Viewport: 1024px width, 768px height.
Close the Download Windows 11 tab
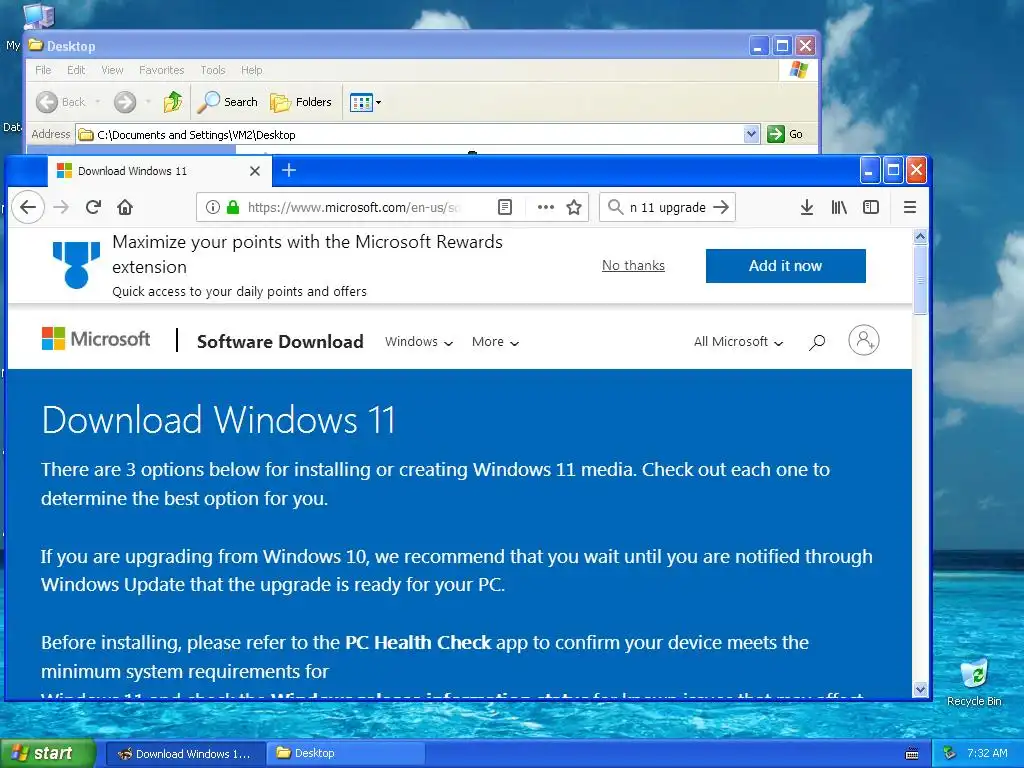[x=255, y=171]
